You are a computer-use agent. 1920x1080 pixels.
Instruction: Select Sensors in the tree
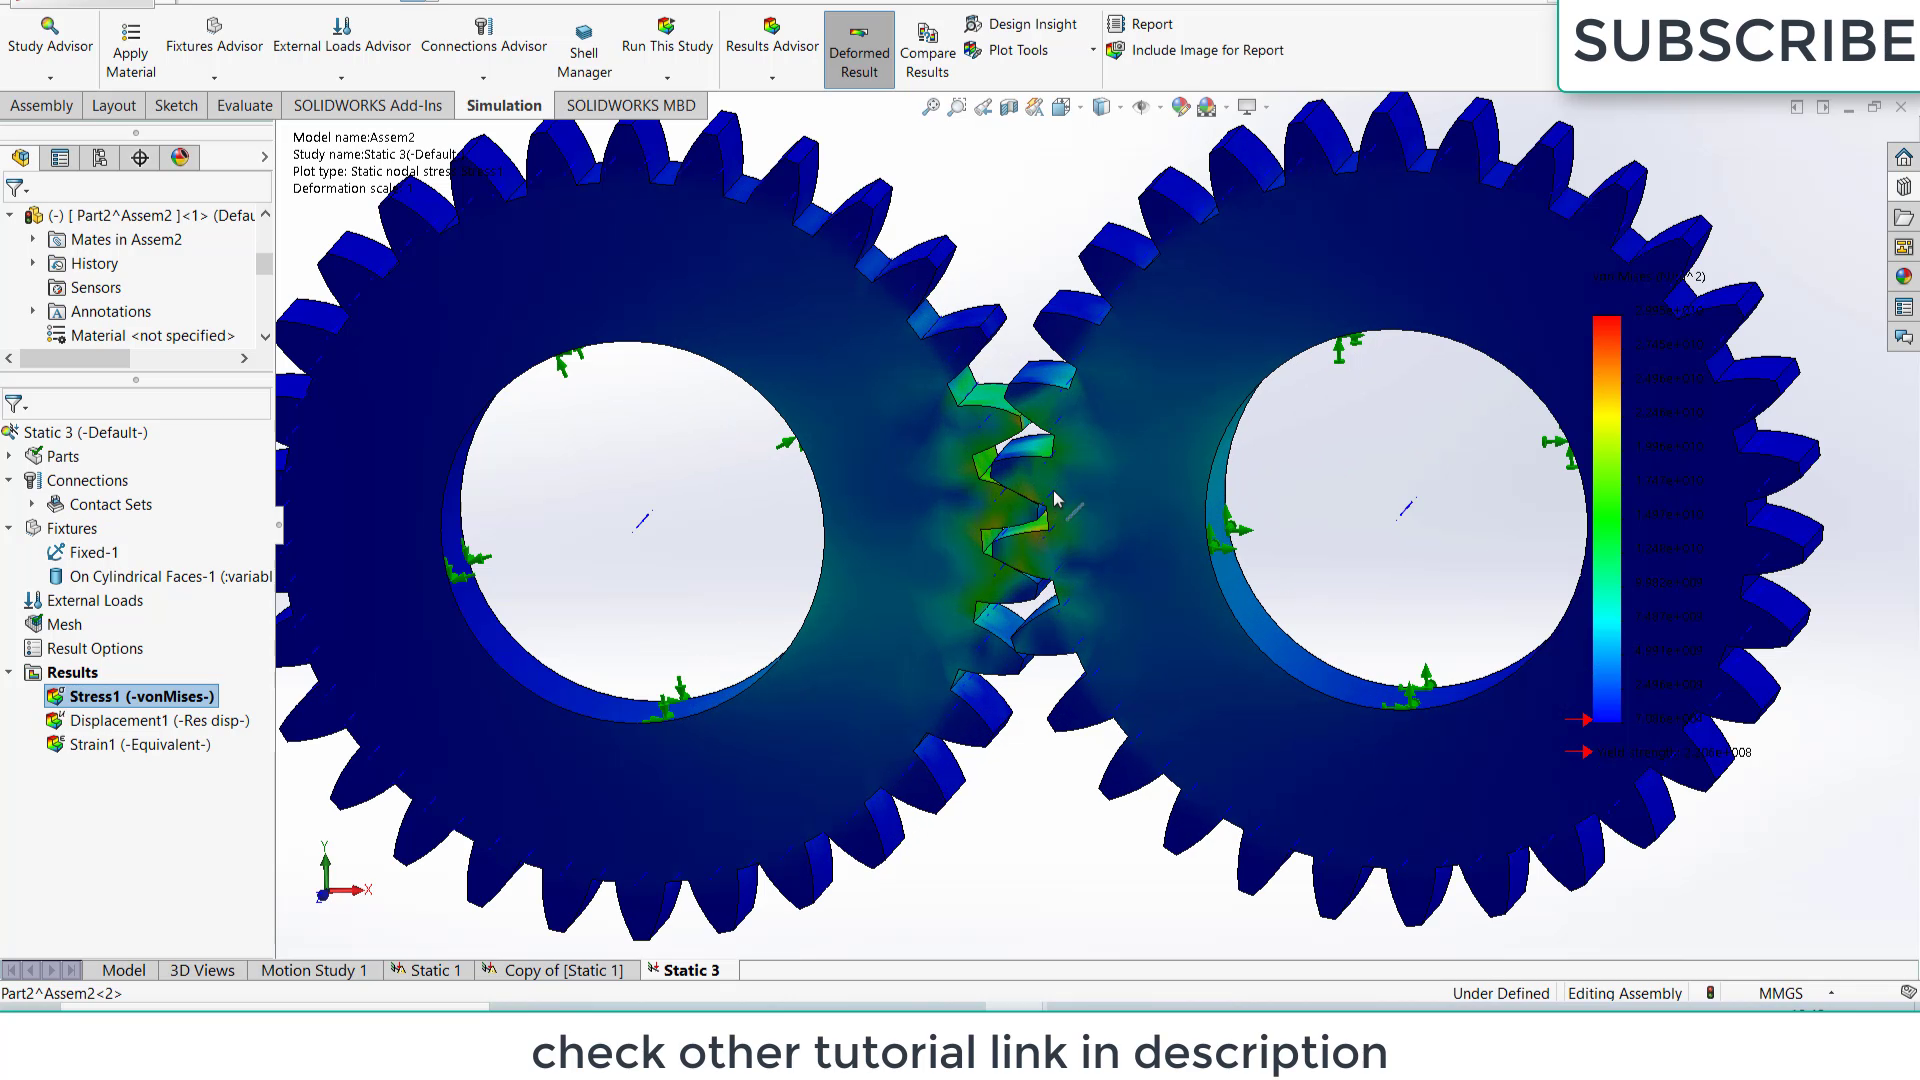(x=95, y=287)
